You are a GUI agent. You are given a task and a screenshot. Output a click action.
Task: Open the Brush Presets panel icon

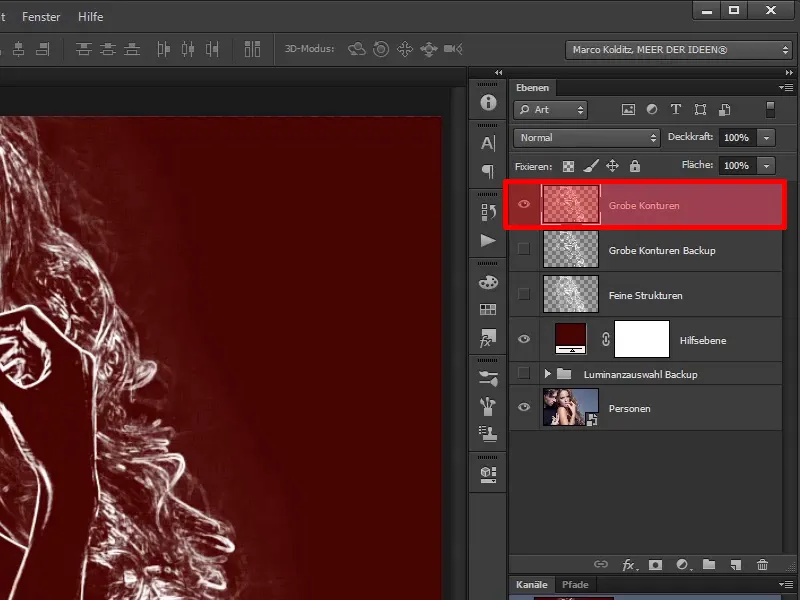488,379
